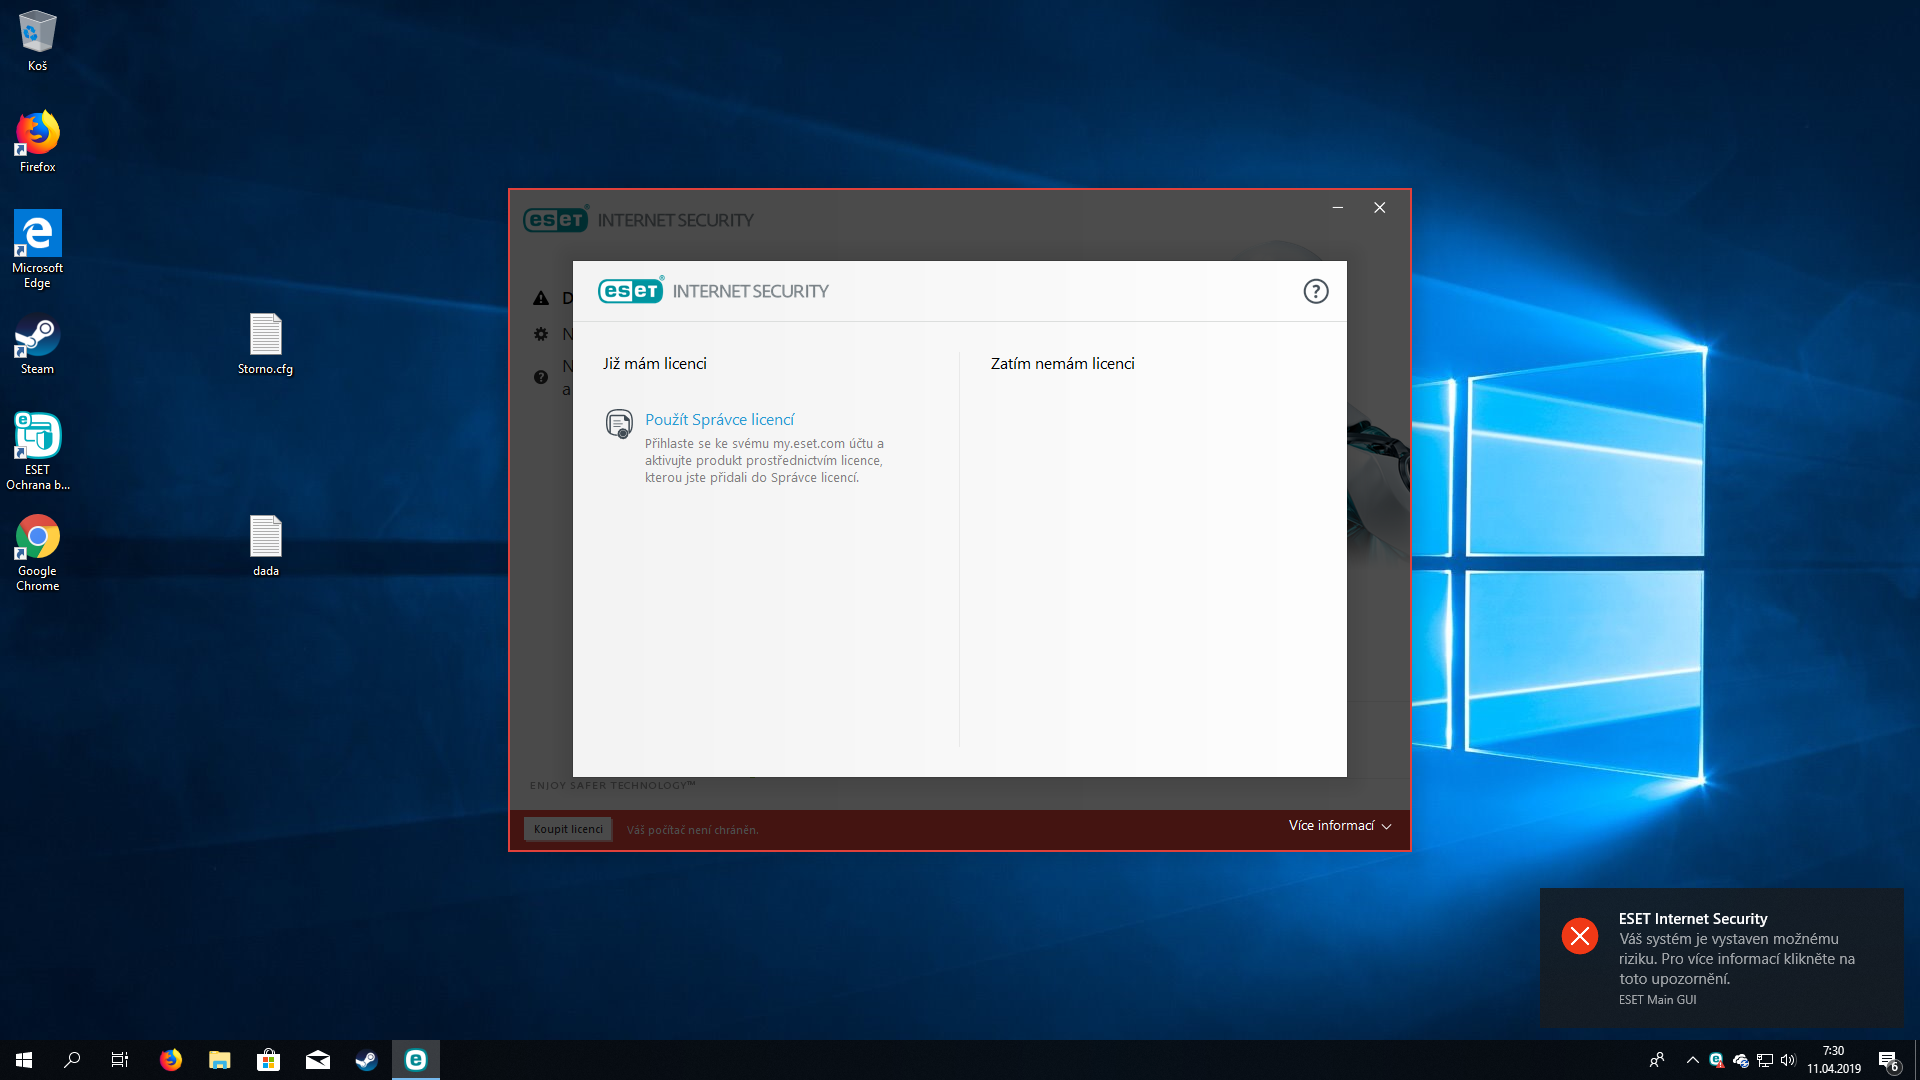Open Microsoft Store from the taskbar
Screen dimensions: 1920x1080
click(268, 1060)
